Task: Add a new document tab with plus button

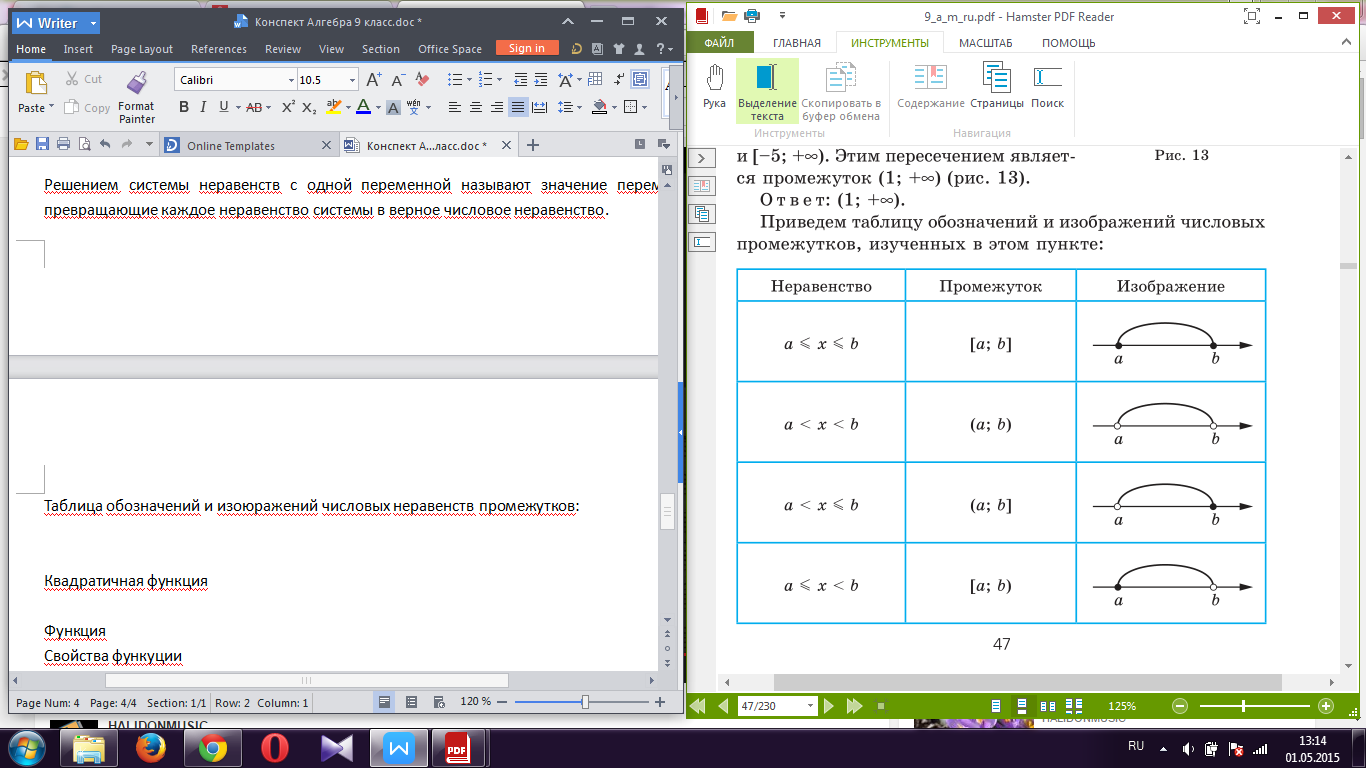Action: pos(533,146)
